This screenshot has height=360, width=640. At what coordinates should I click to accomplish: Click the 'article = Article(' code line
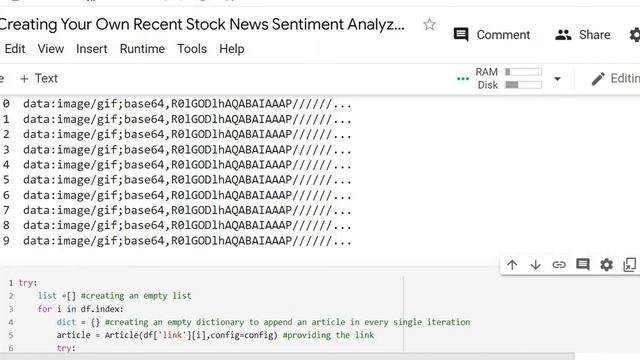point(215,335)
